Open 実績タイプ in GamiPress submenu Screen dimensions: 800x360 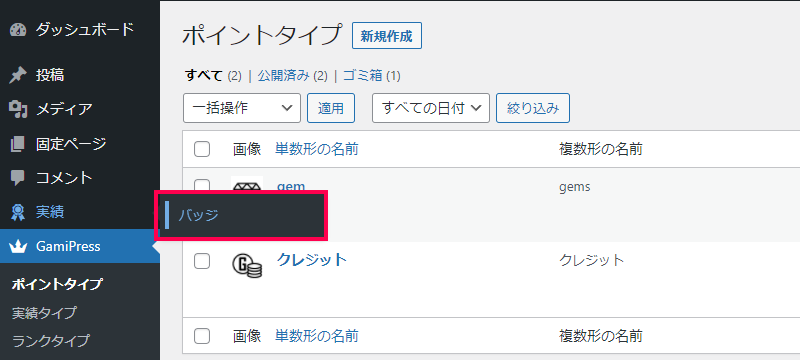click(x=44, y=312)
